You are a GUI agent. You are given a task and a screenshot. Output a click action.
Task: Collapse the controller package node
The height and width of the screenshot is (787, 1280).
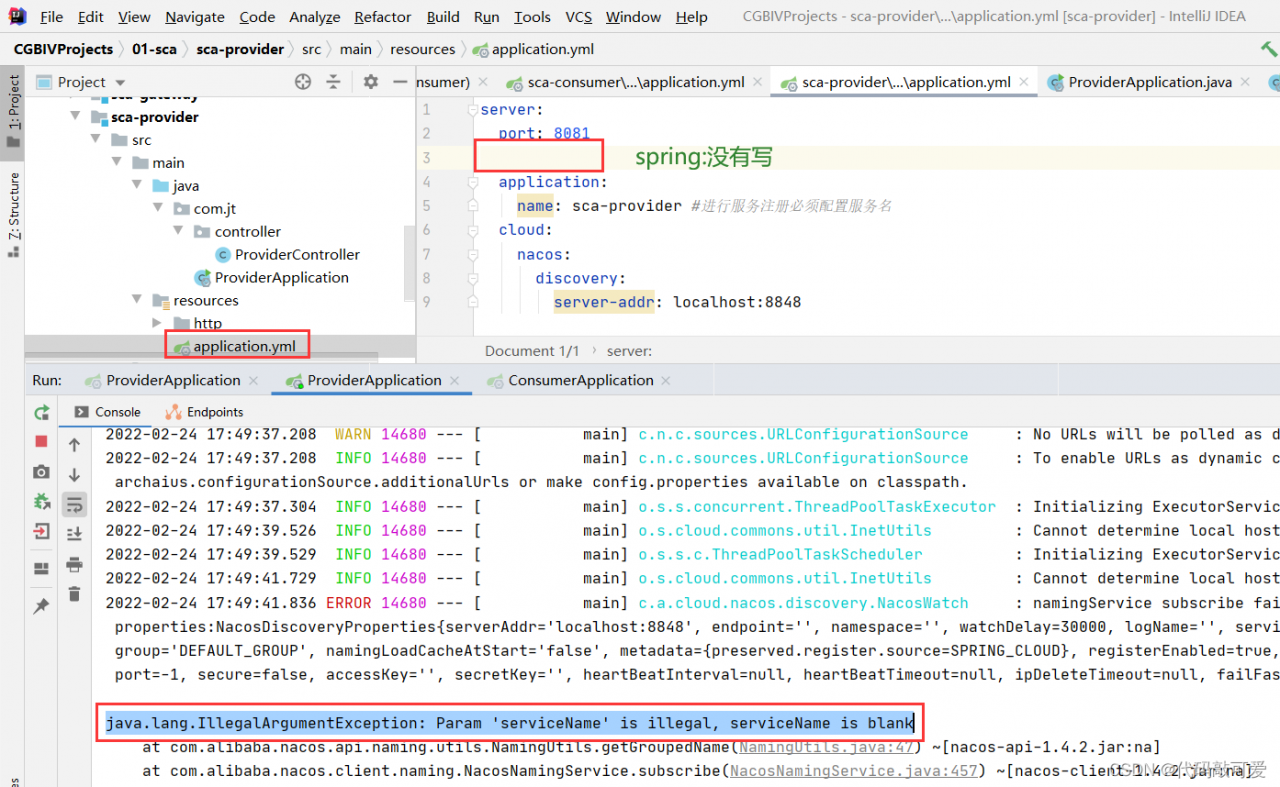click(178, 232)
